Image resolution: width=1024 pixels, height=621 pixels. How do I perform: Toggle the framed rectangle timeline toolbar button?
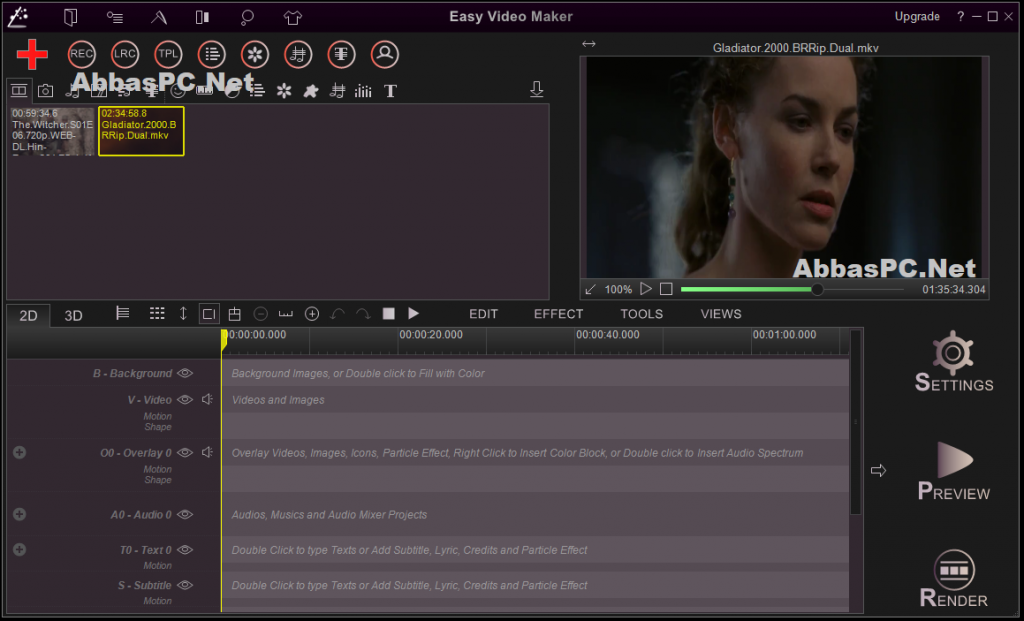209,314
